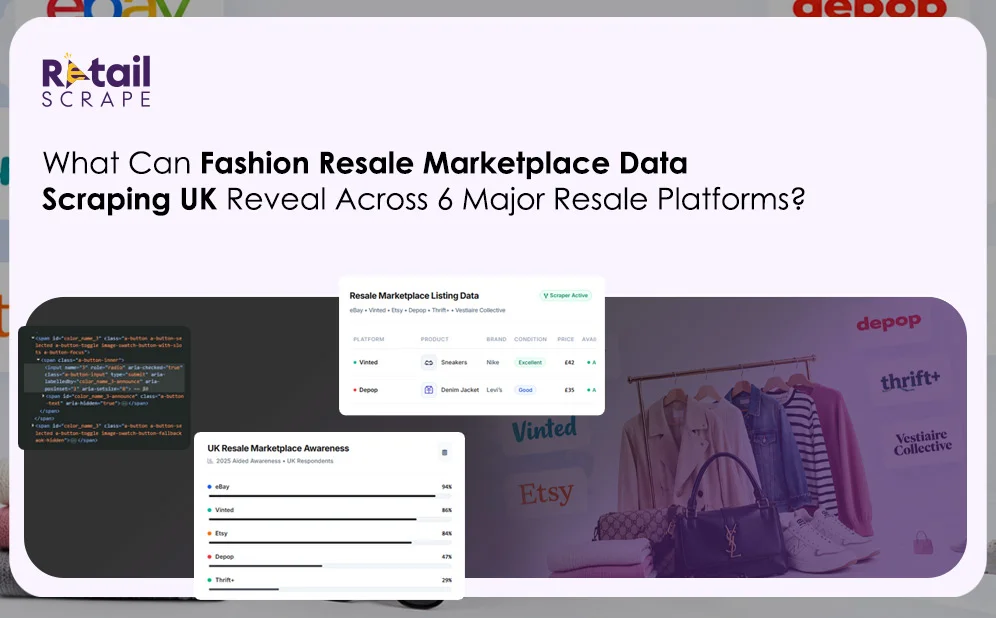Select the PRODUCT column header

(434, 339)
